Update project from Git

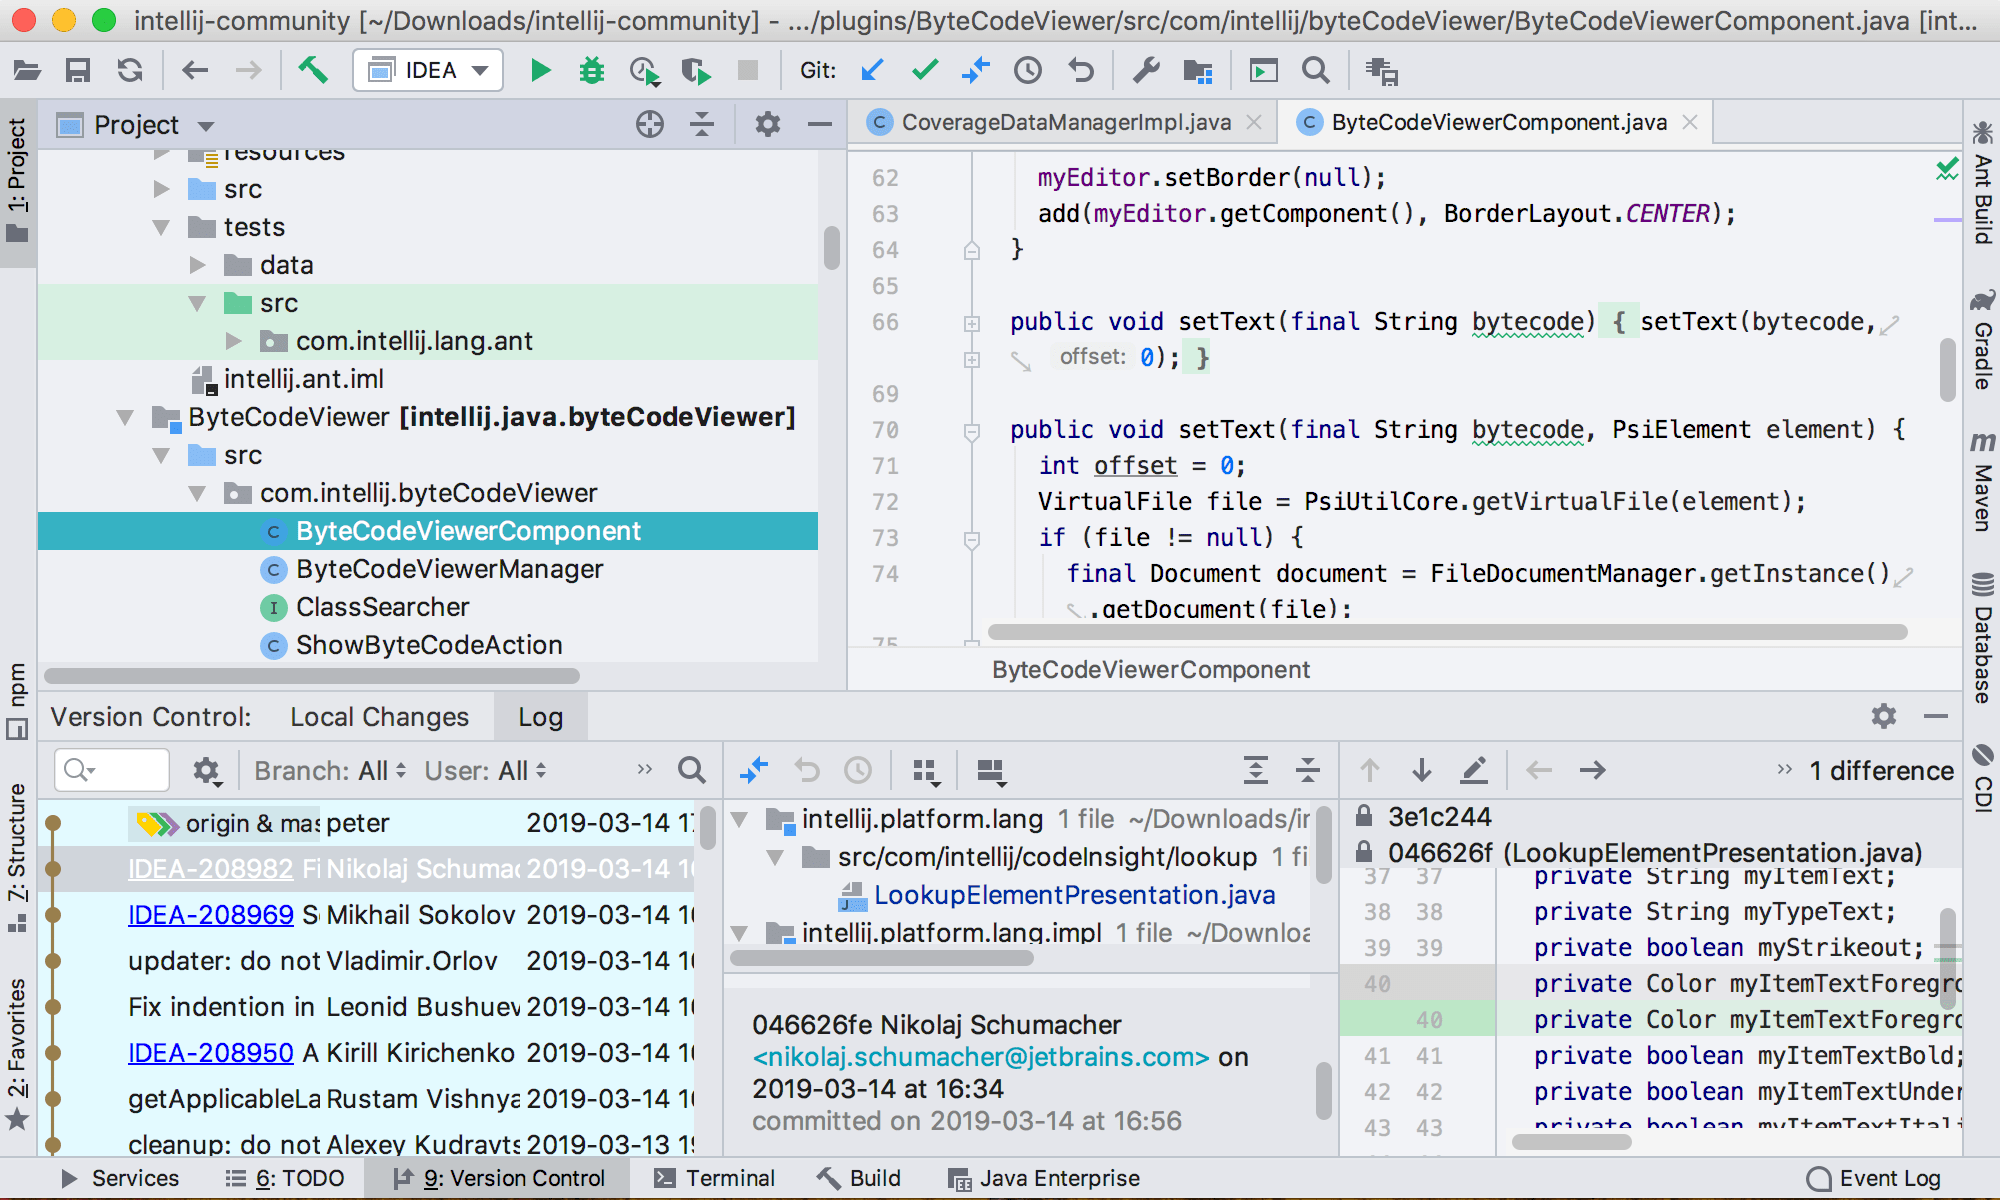click(871, 70)
